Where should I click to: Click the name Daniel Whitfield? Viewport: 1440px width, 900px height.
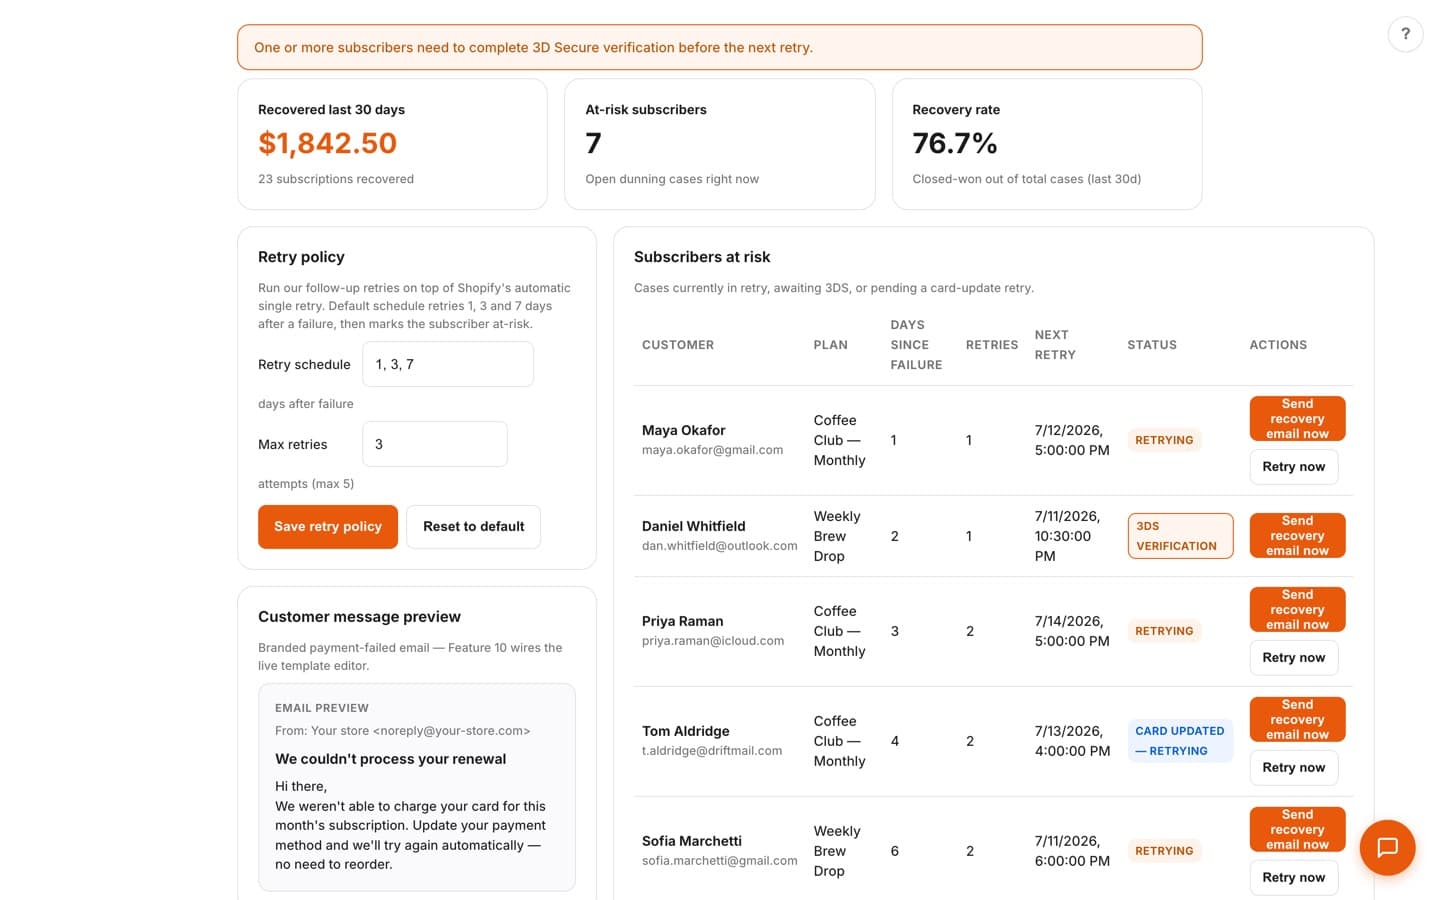click(x=693, y=526)
